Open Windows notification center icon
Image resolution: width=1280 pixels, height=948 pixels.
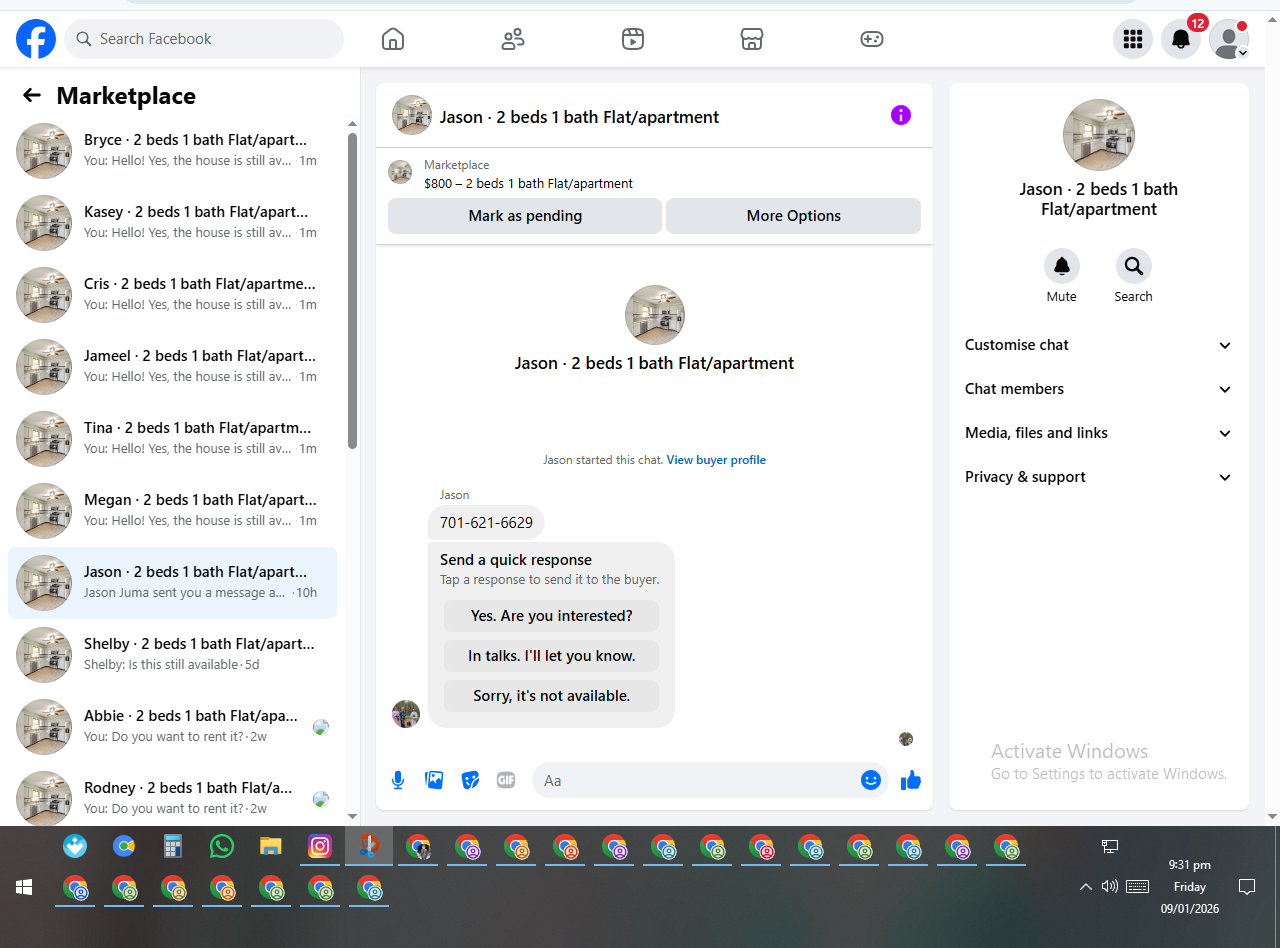click(1247, 886)
